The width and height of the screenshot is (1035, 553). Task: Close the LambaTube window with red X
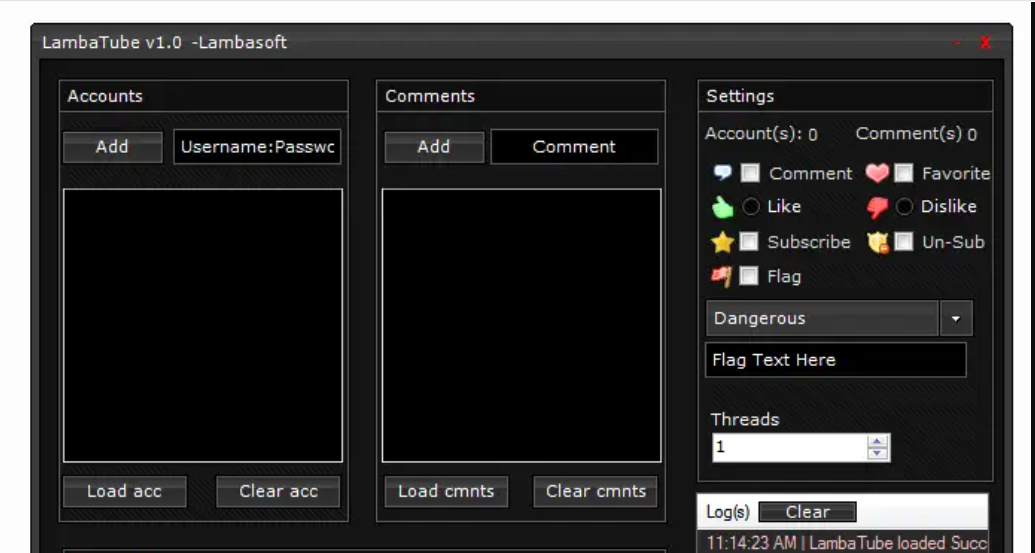985,42
